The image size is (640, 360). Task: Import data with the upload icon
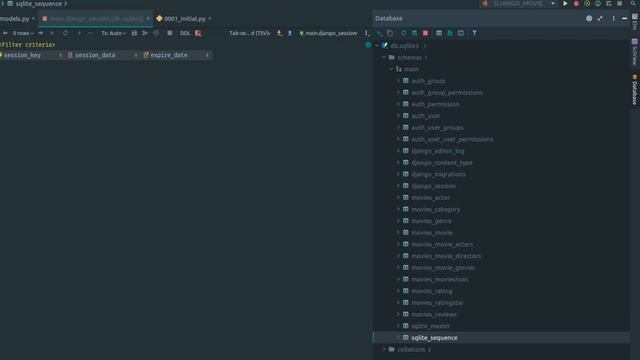click(x=290, y=33)
